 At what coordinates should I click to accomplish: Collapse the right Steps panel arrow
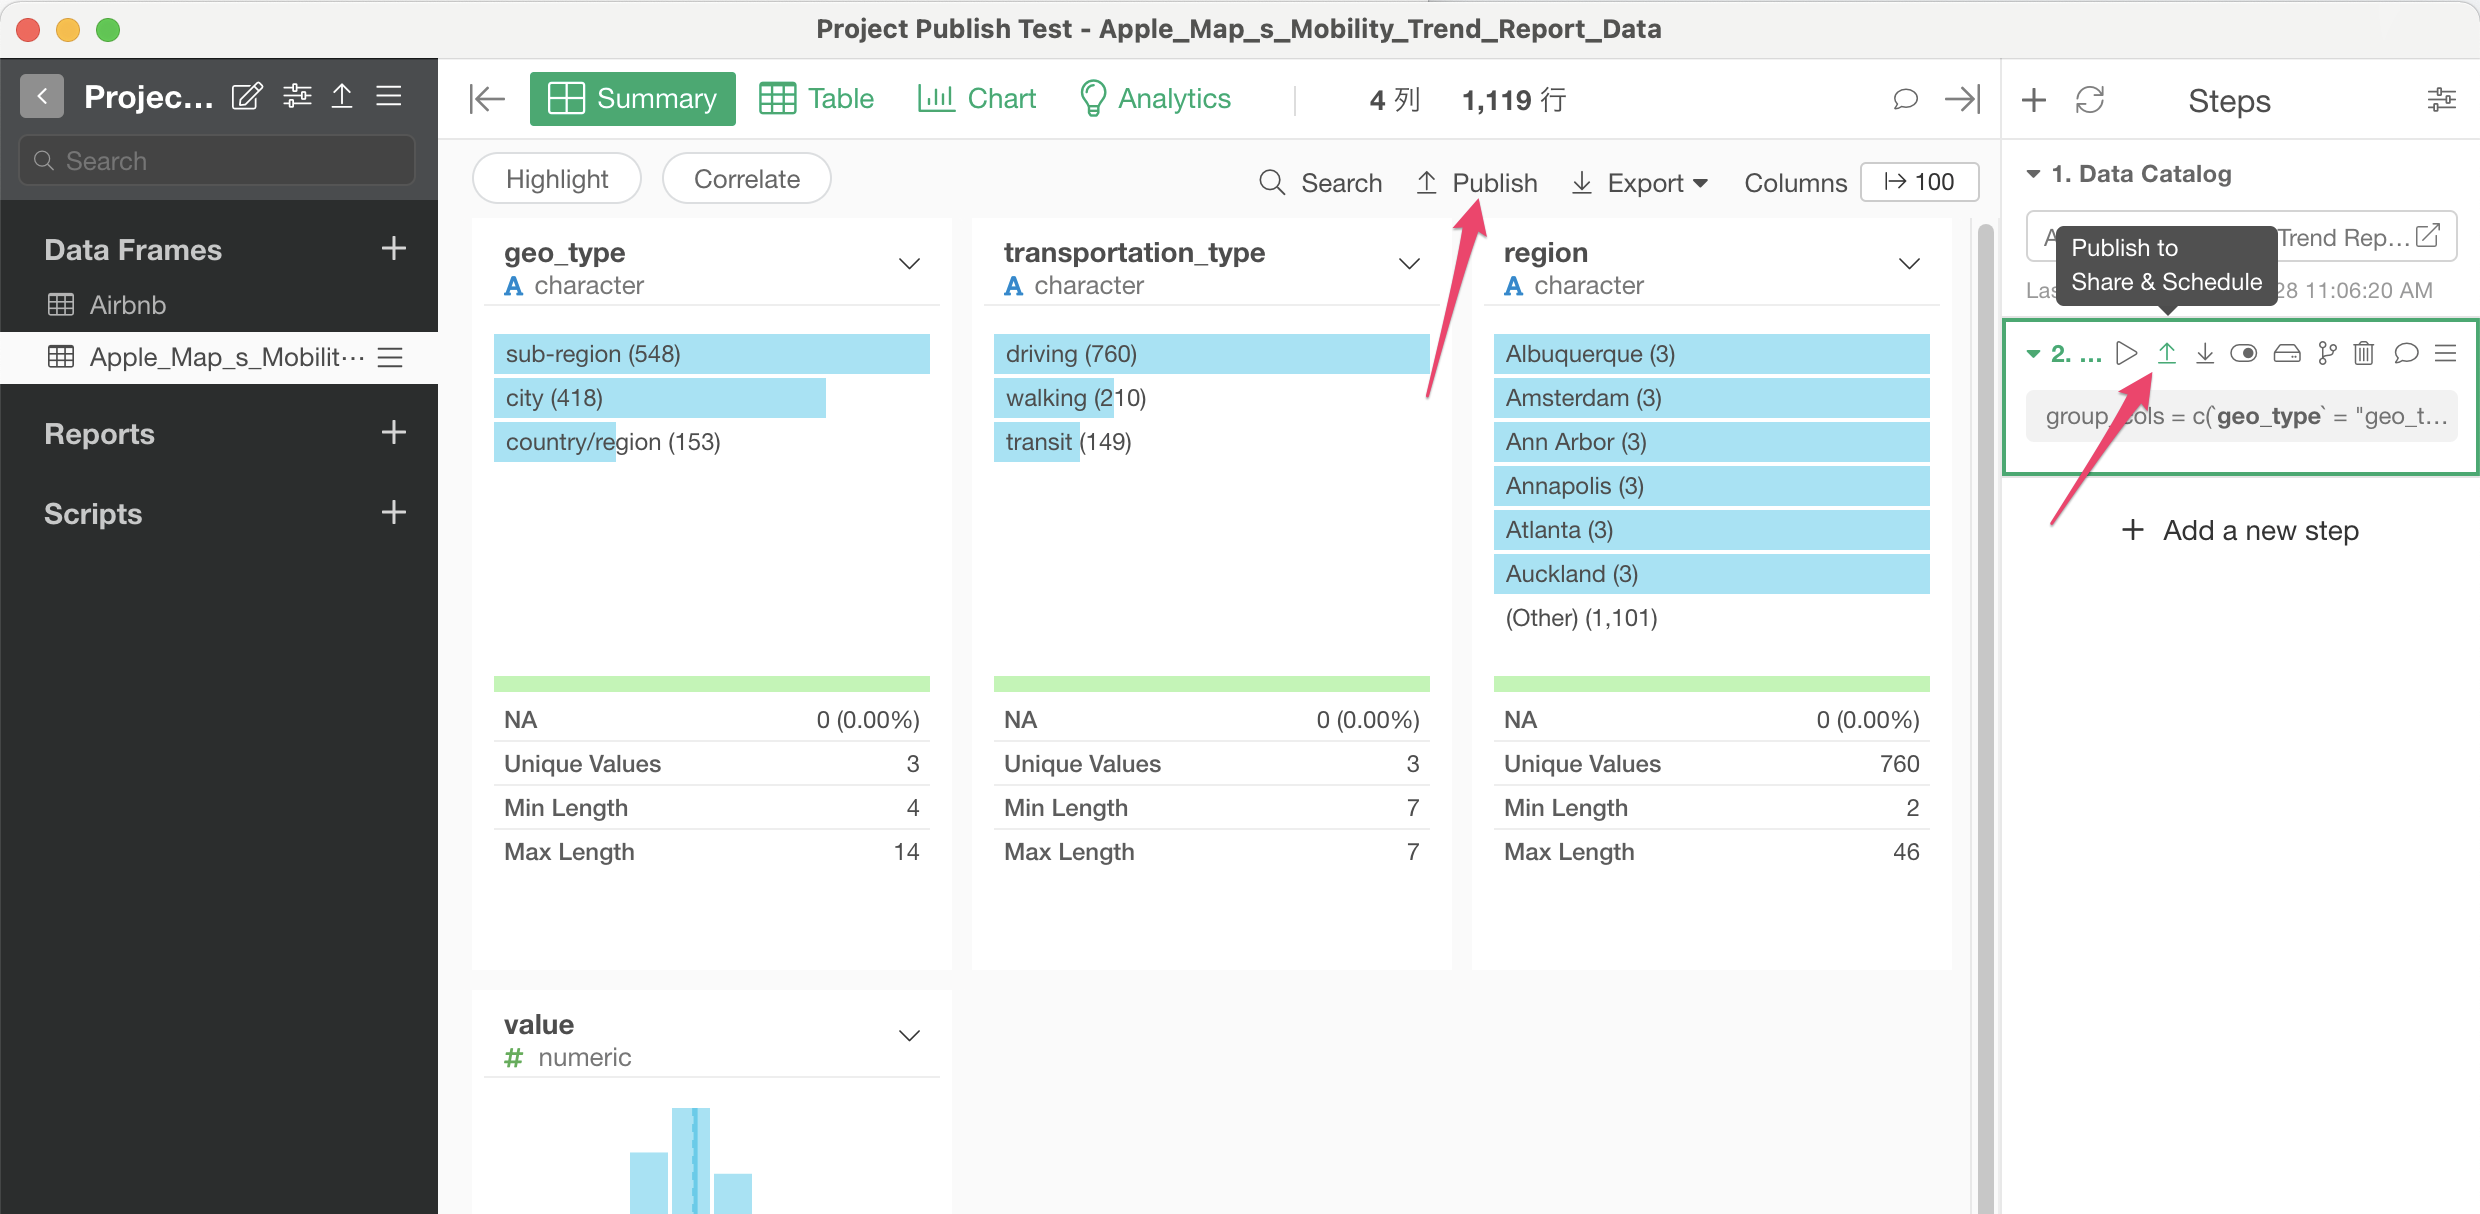1962,99
